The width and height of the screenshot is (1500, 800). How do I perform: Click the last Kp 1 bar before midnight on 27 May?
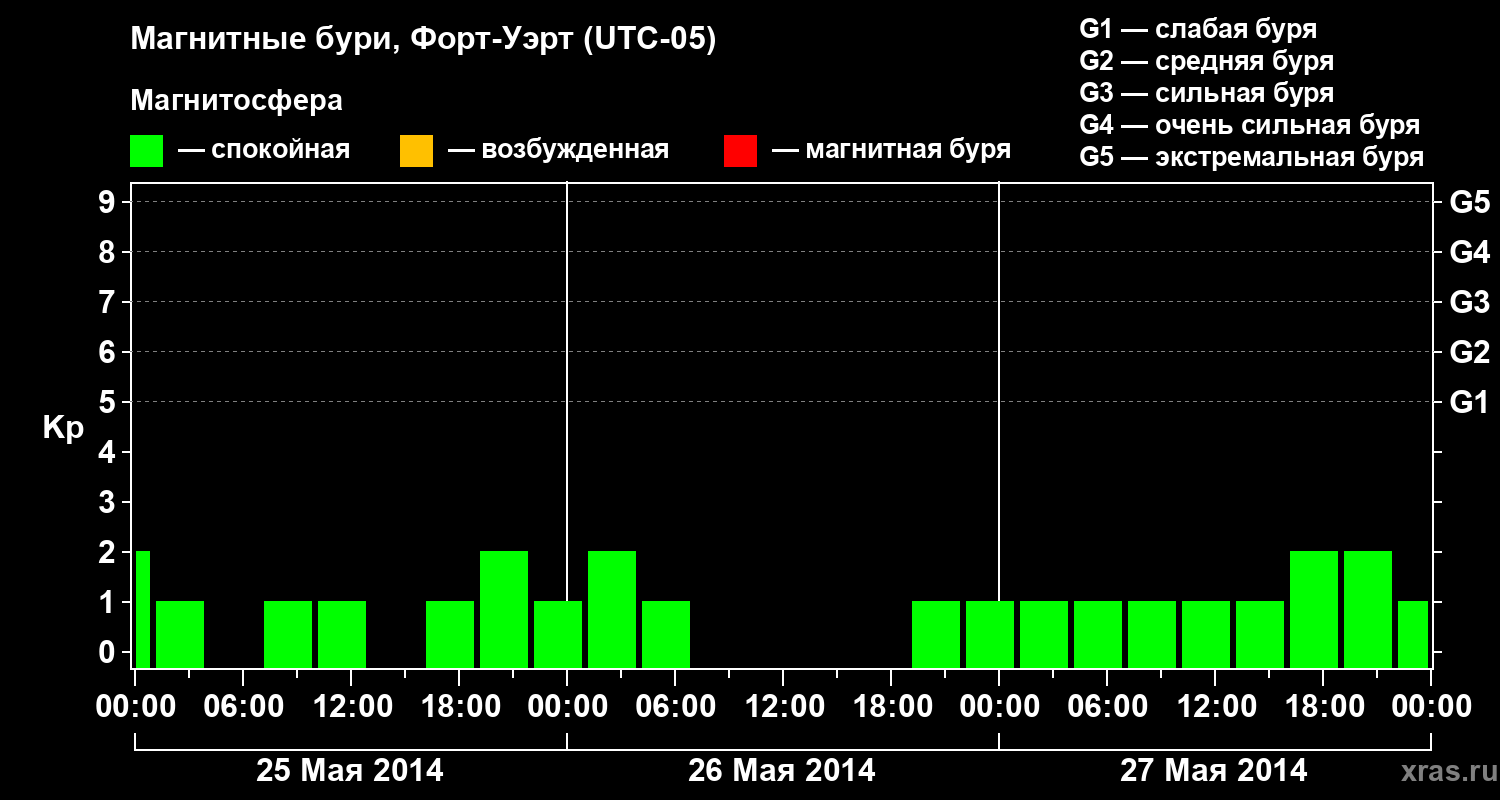coord(1413,634)
